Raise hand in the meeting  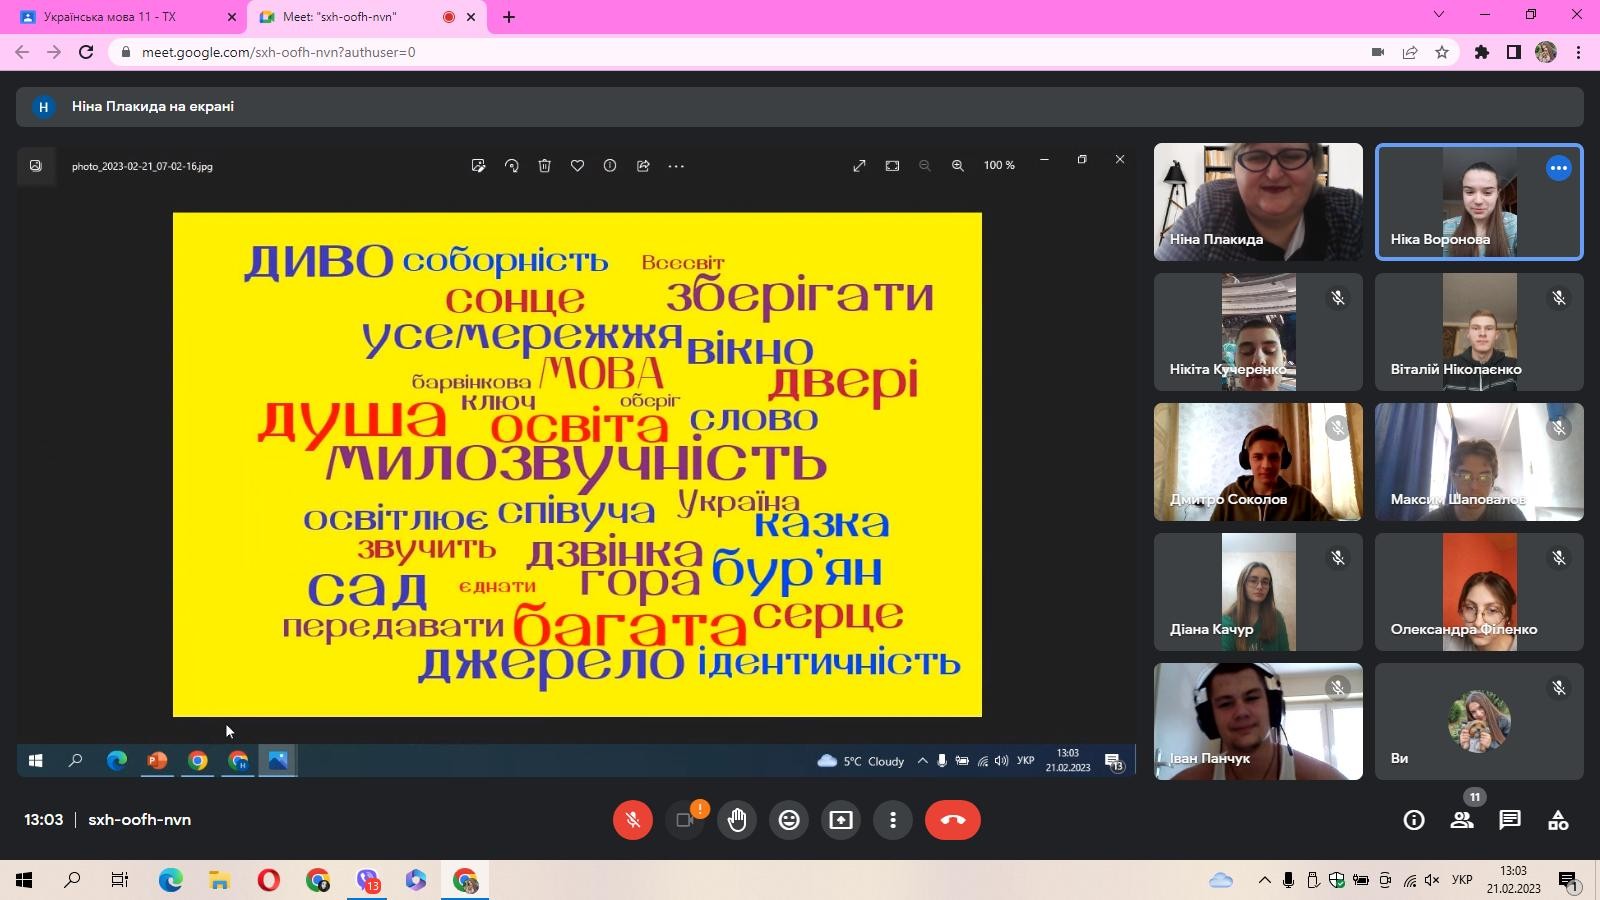coord(737,820)
